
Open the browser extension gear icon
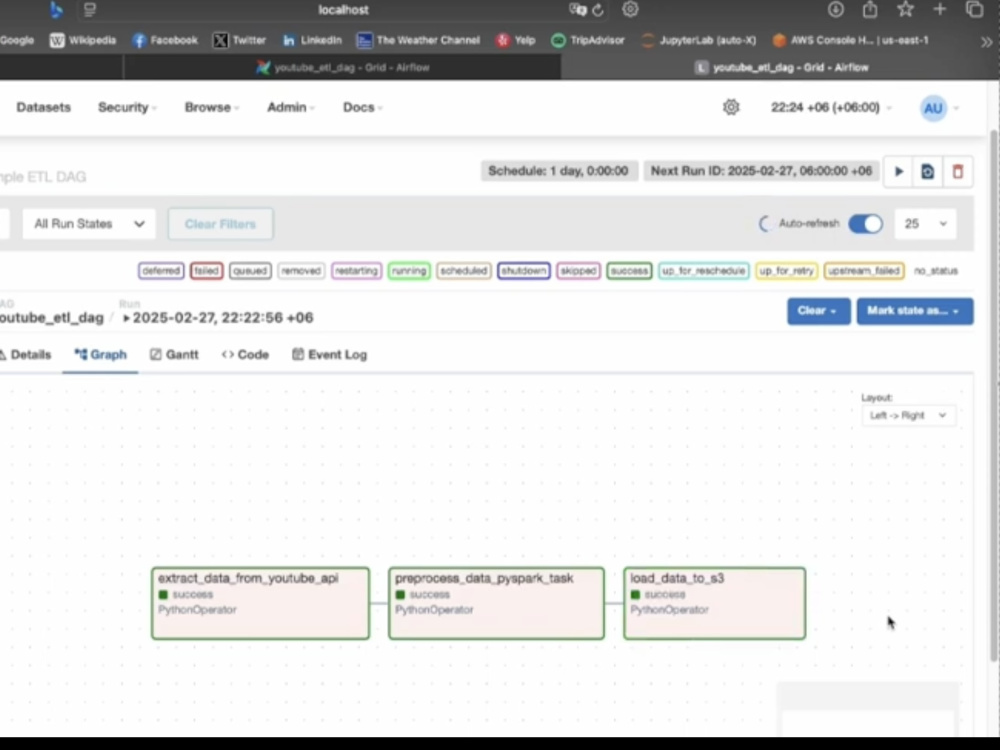pos(630,10)
